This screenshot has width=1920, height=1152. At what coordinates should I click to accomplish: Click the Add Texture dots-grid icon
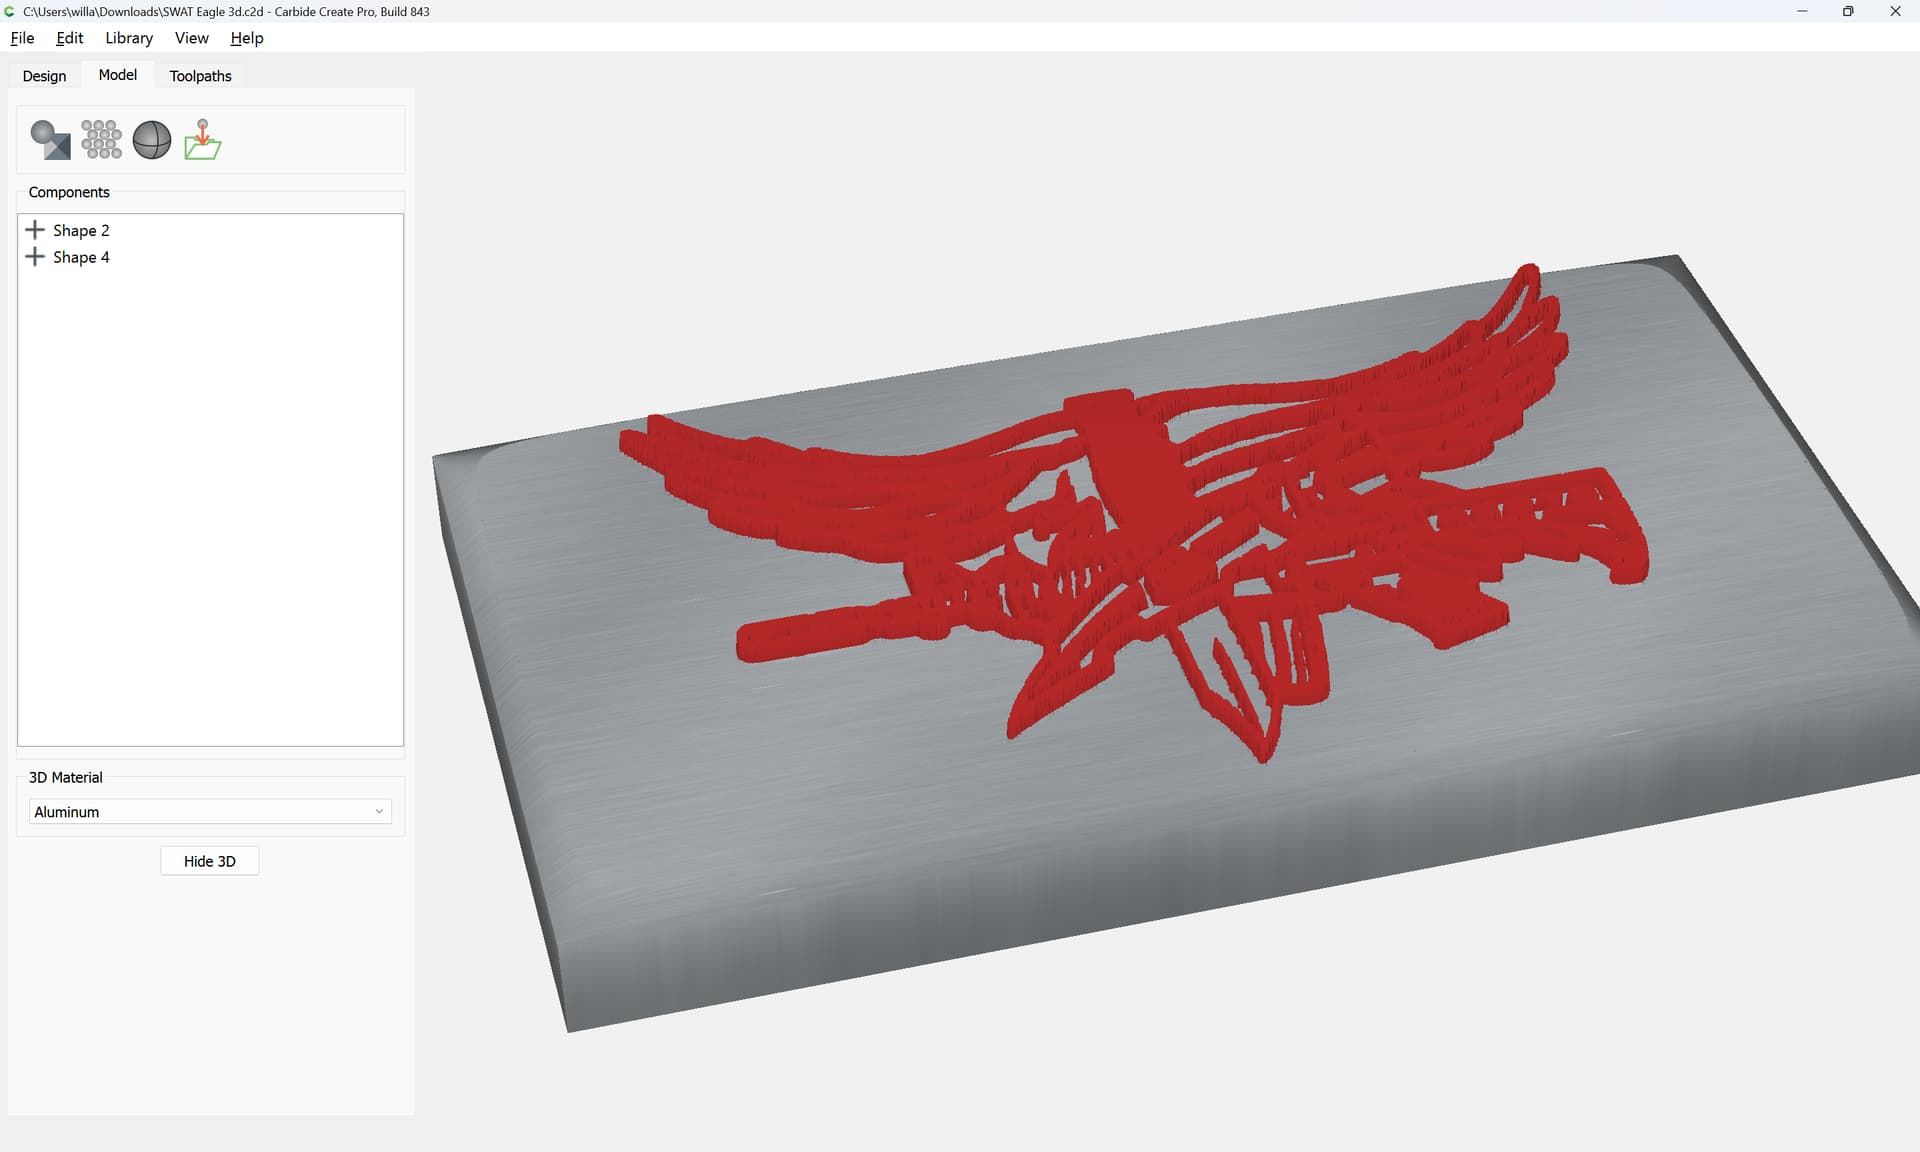pyautogui.click(x=101, y=140)
